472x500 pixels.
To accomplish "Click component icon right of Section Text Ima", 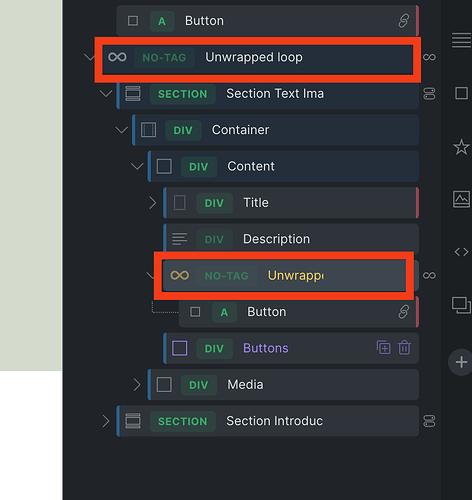I will point(429,94).
